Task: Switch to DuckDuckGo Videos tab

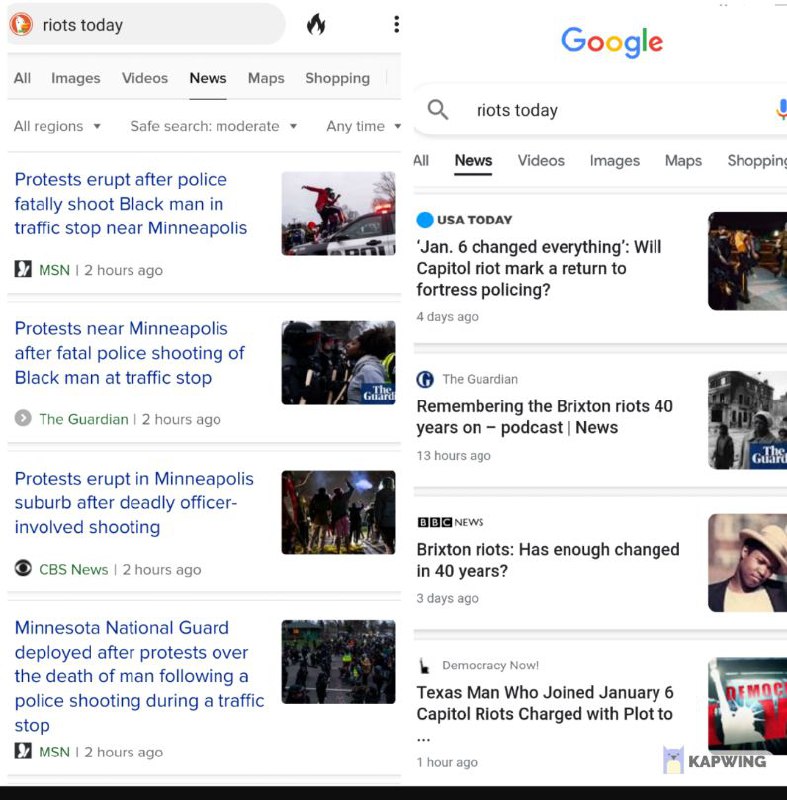Action: point(145,78)
